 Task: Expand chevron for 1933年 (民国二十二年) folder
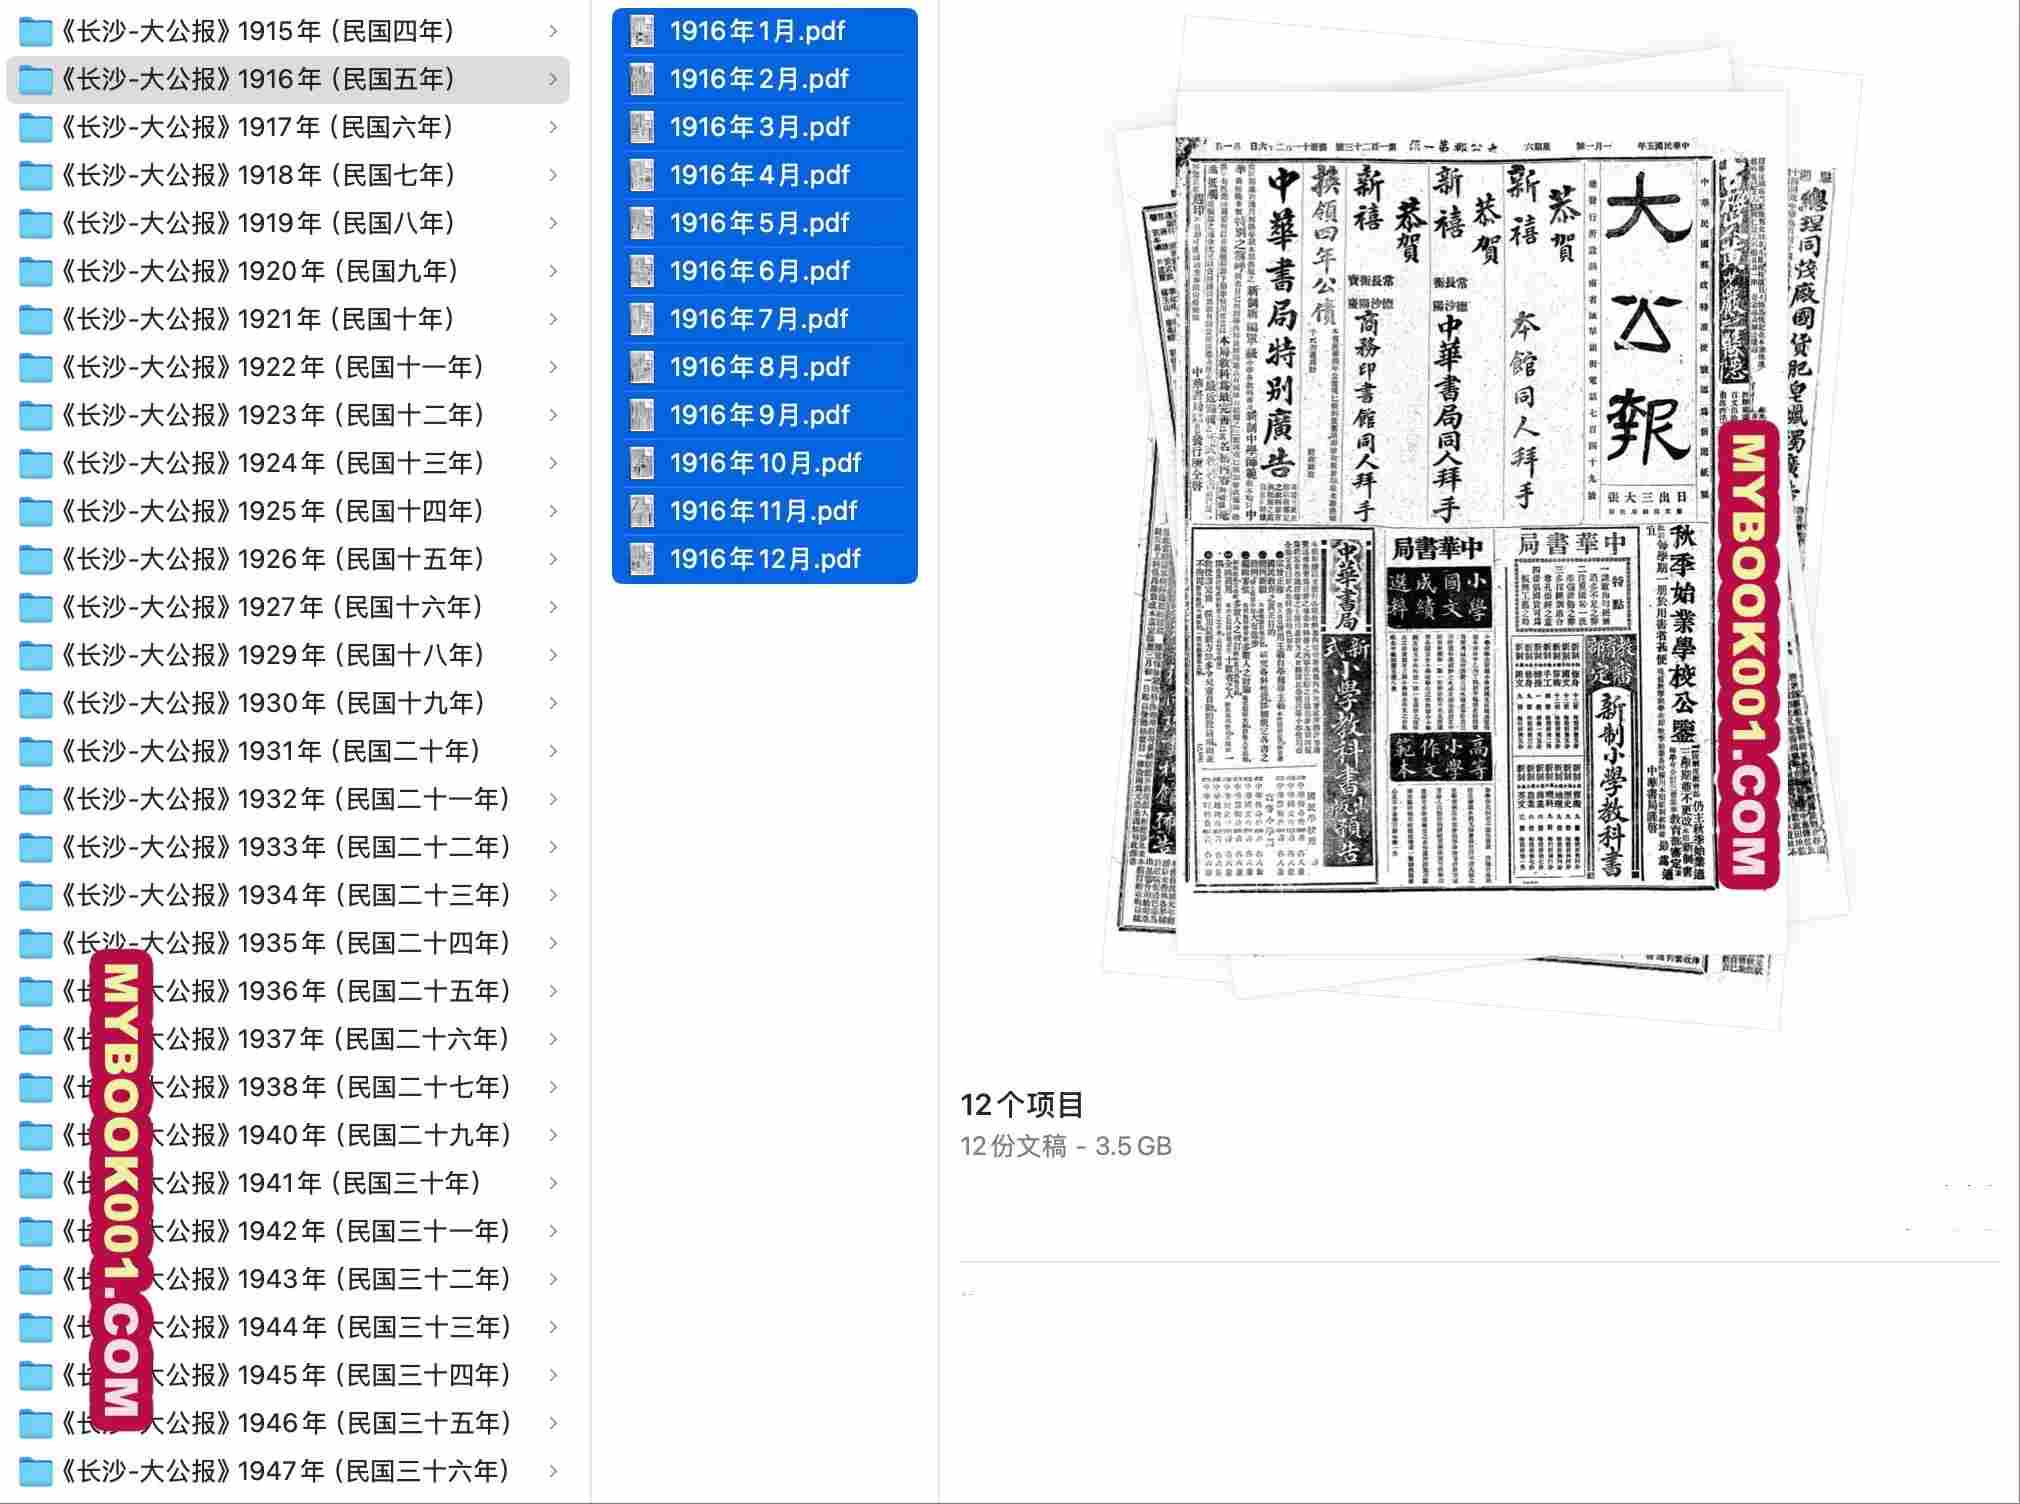pyautogui.click(x=553, y=848)
